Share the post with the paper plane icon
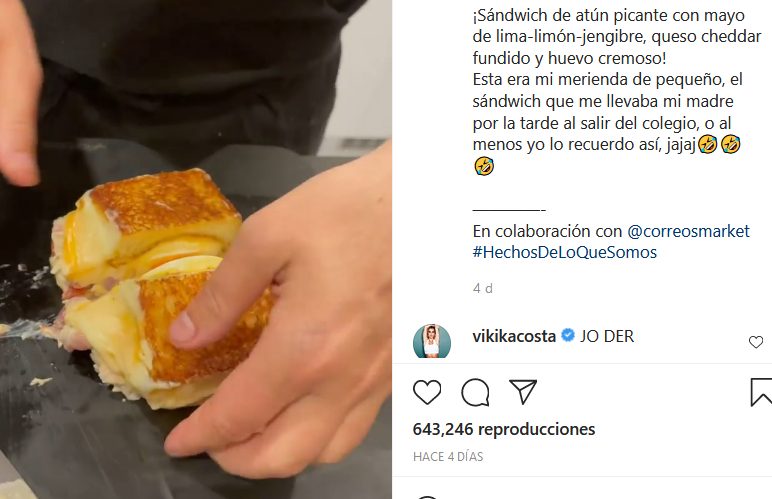The width and height of the screenshot is (772, 499). [523, 392]
